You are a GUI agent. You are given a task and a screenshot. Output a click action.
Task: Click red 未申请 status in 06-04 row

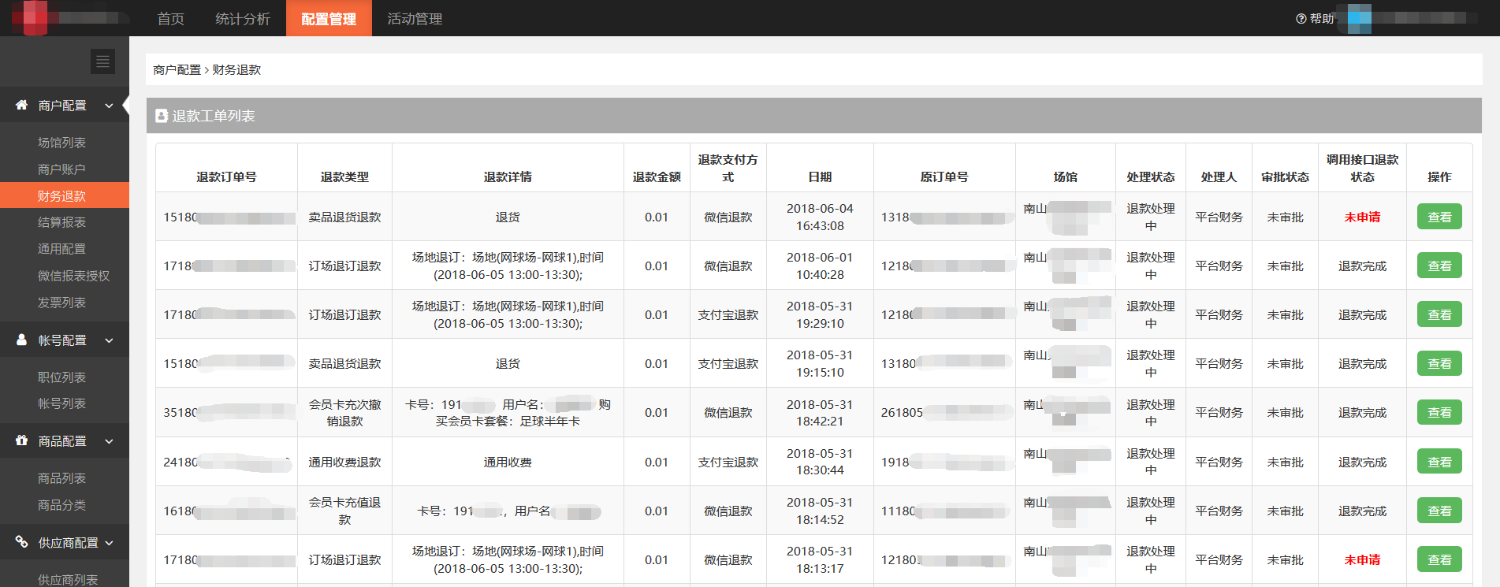1362,217
